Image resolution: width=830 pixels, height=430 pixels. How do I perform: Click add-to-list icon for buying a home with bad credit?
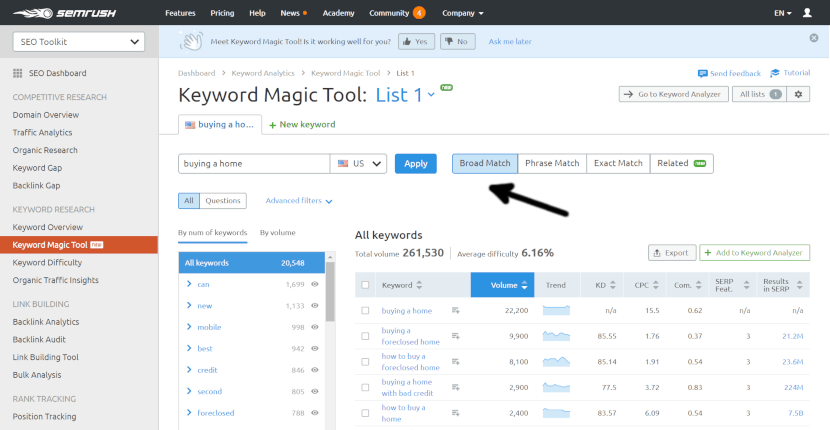point(455,387)
